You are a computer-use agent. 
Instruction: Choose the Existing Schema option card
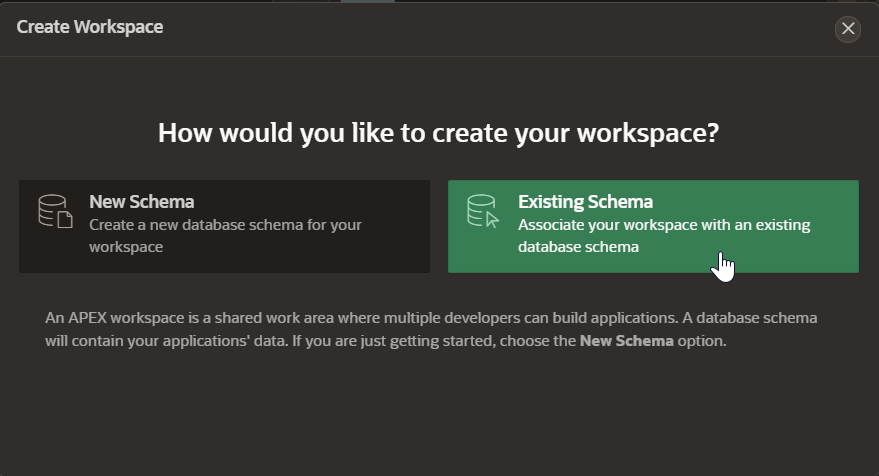pos(653,226)
